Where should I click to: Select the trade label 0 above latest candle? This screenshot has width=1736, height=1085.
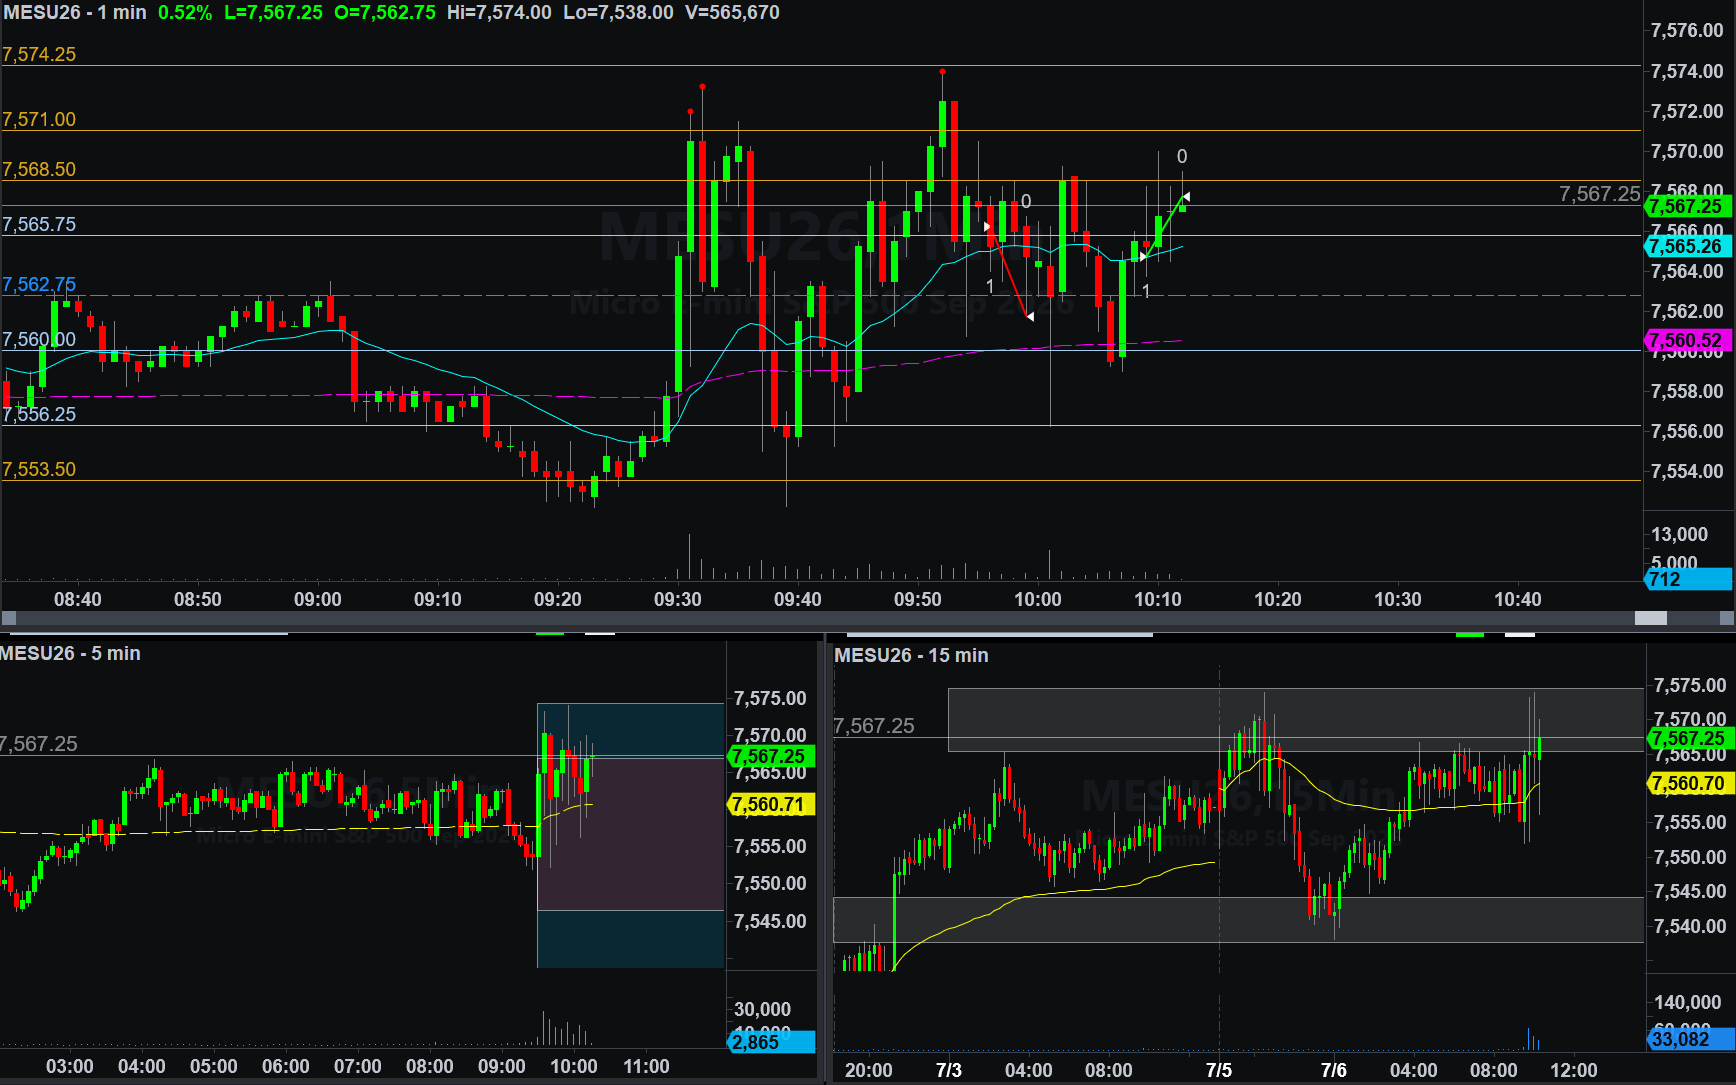(x=1182, y=157)
